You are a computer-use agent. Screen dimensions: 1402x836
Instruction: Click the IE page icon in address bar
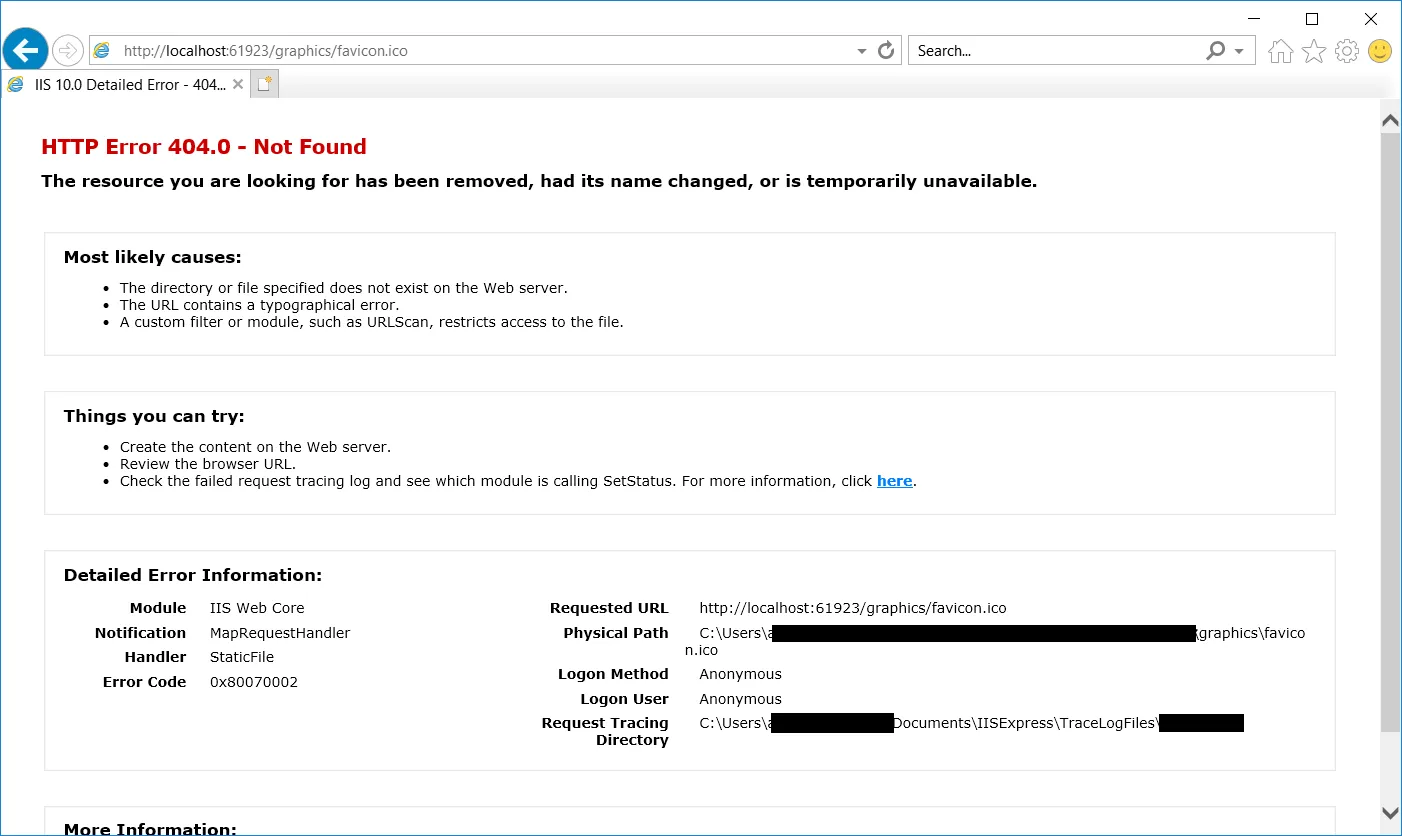point(101,50)
